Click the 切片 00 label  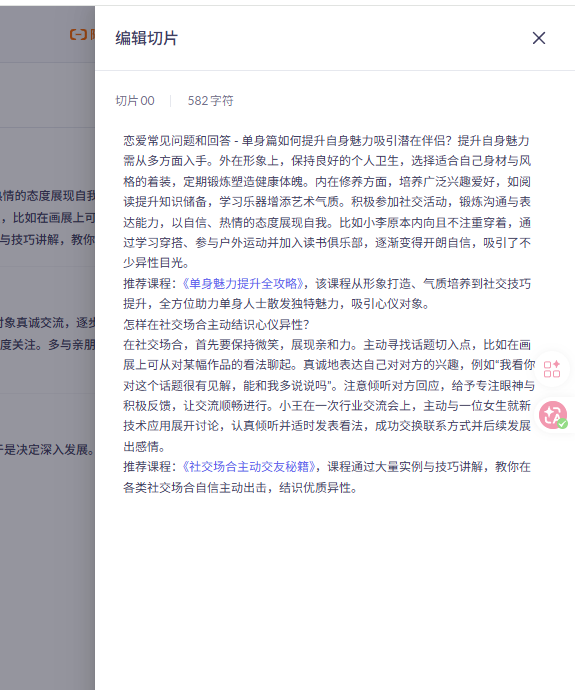(135, 101)
